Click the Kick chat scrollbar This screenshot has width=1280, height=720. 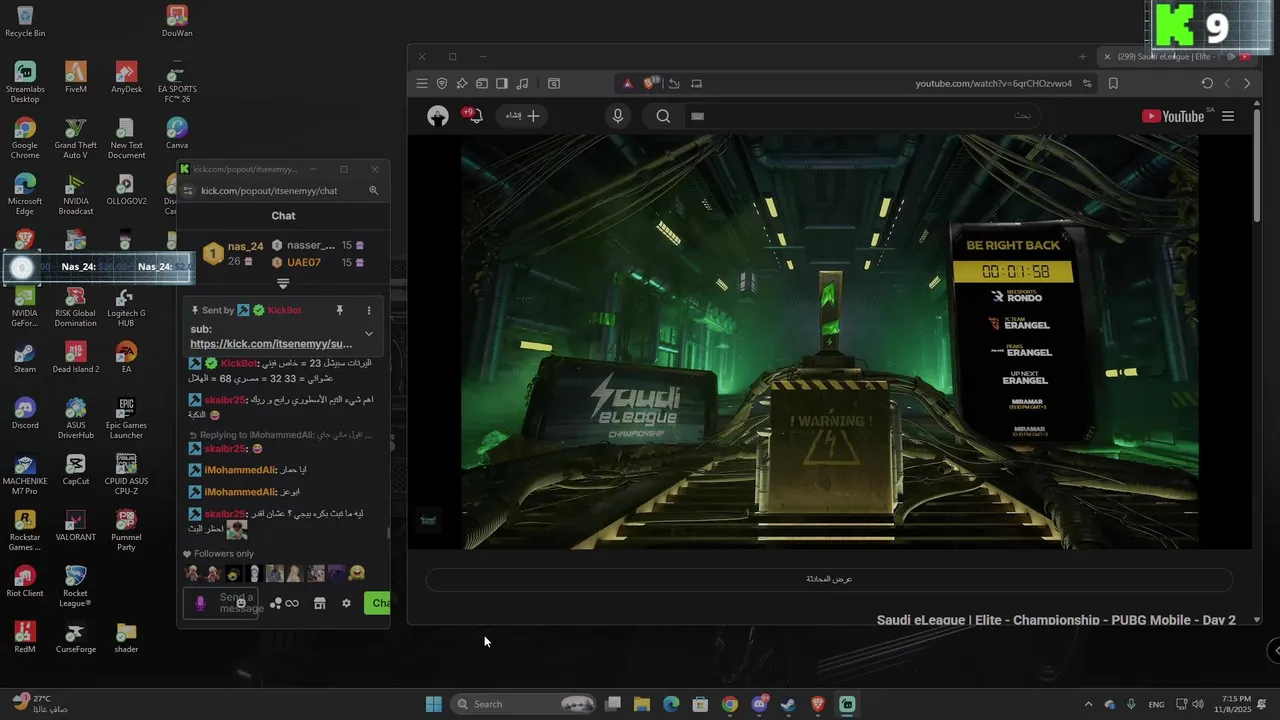(388, 533)
